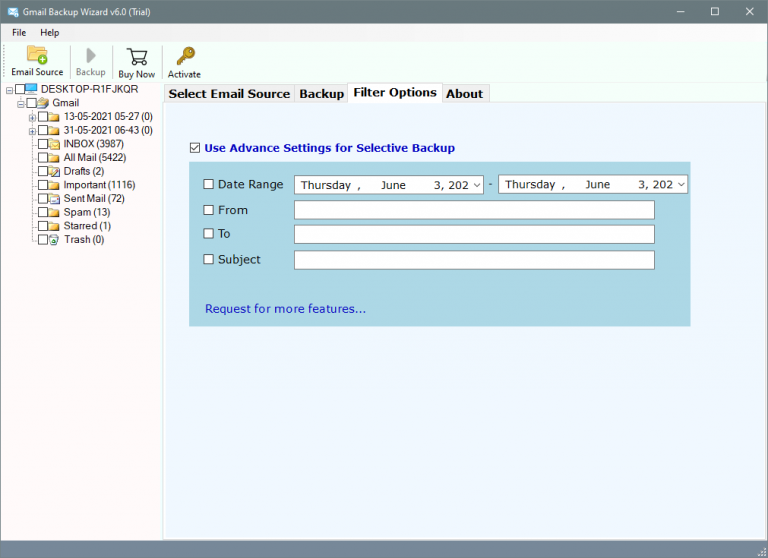Select the Filter Options tab
This screenshot has height=558, width=768.
point(395,93)
